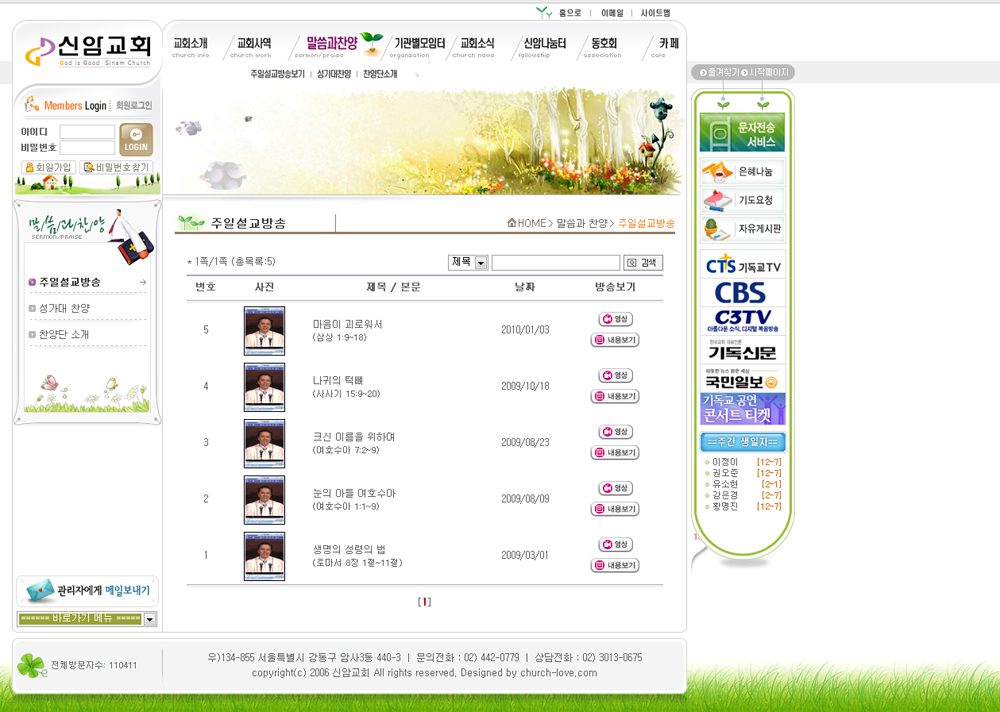This screenshot has width=1000, height=712.
Task: Open the CTS Christian TV banner
Action: pyautogui.click(x=742, y=266)
